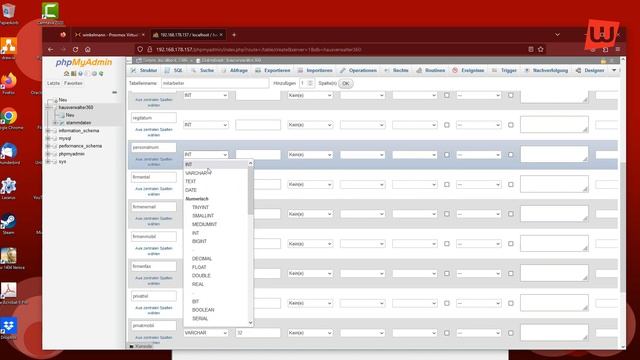Choose VARCHAR from the type list
The width and height of the screenshot is (640, 360).
tap(216, 173)
